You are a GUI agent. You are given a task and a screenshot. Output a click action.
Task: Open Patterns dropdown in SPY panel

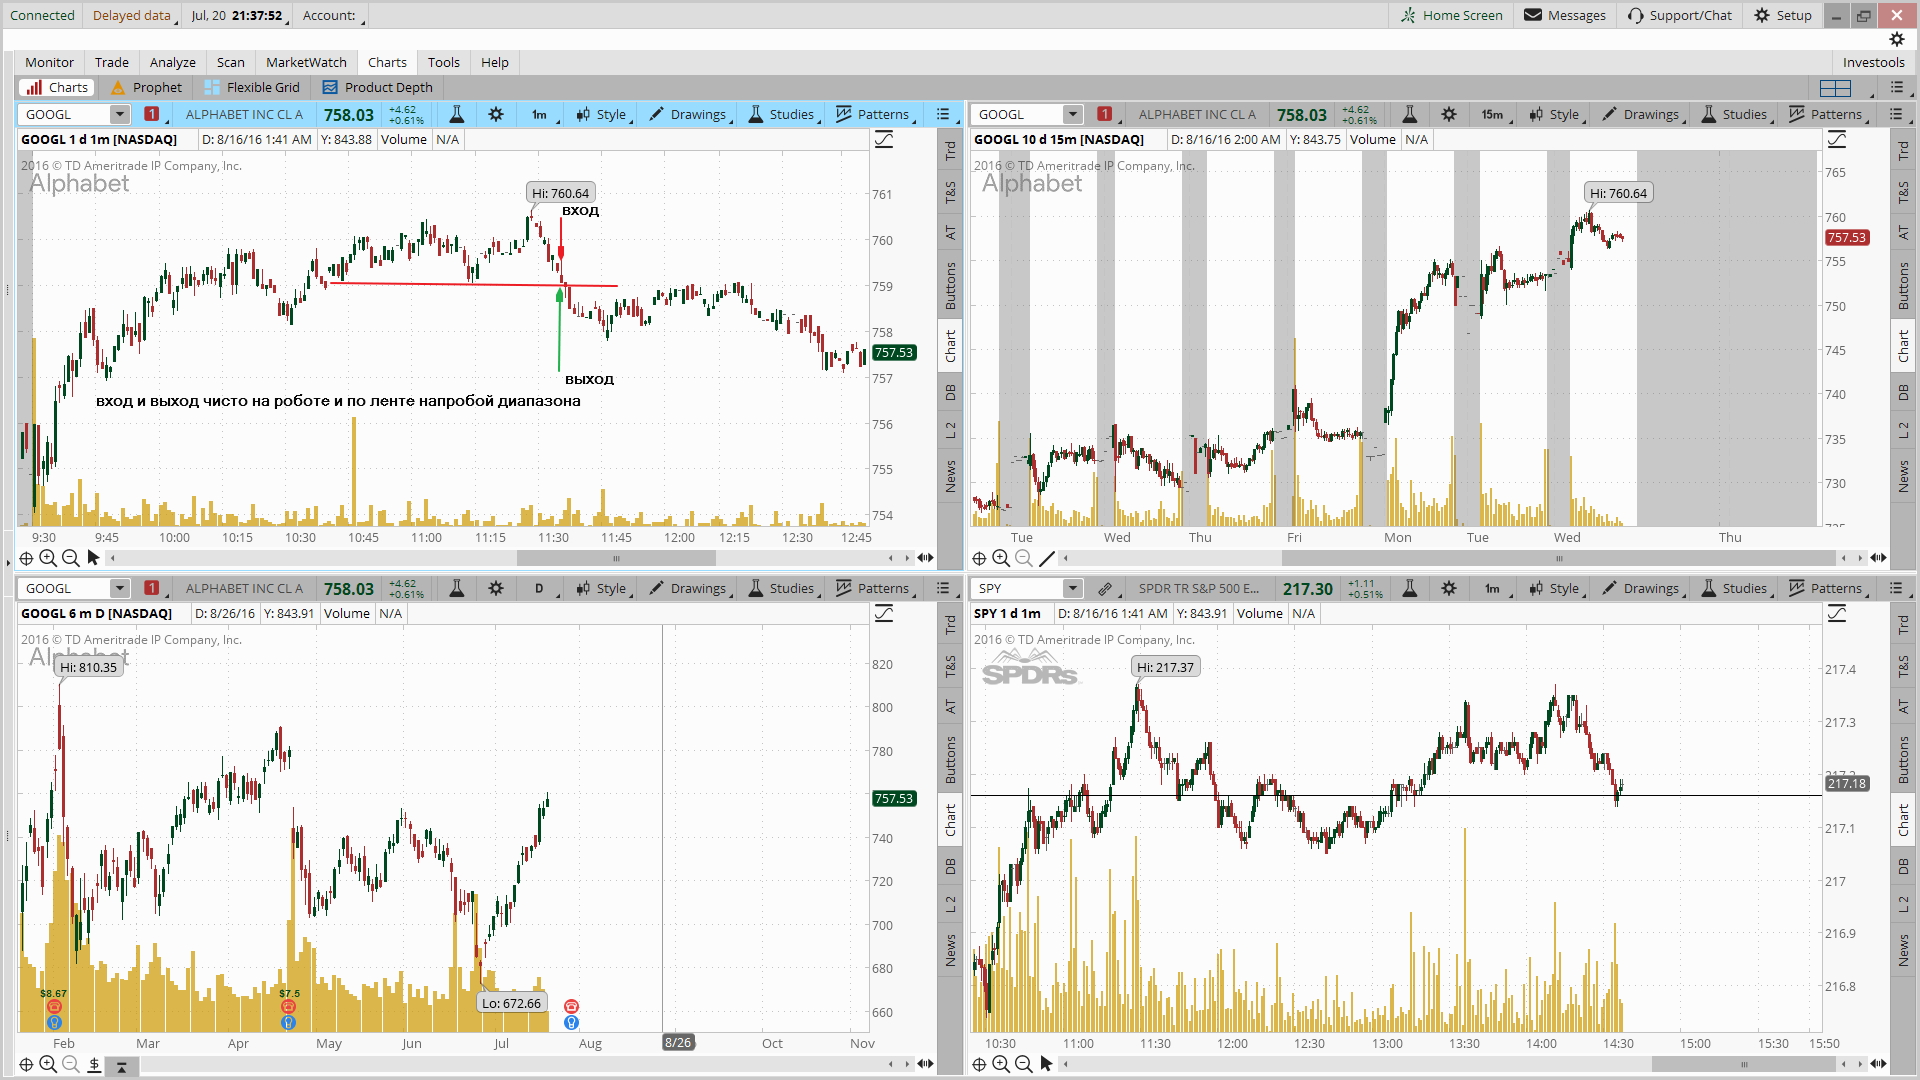(x=1827, y=588)
